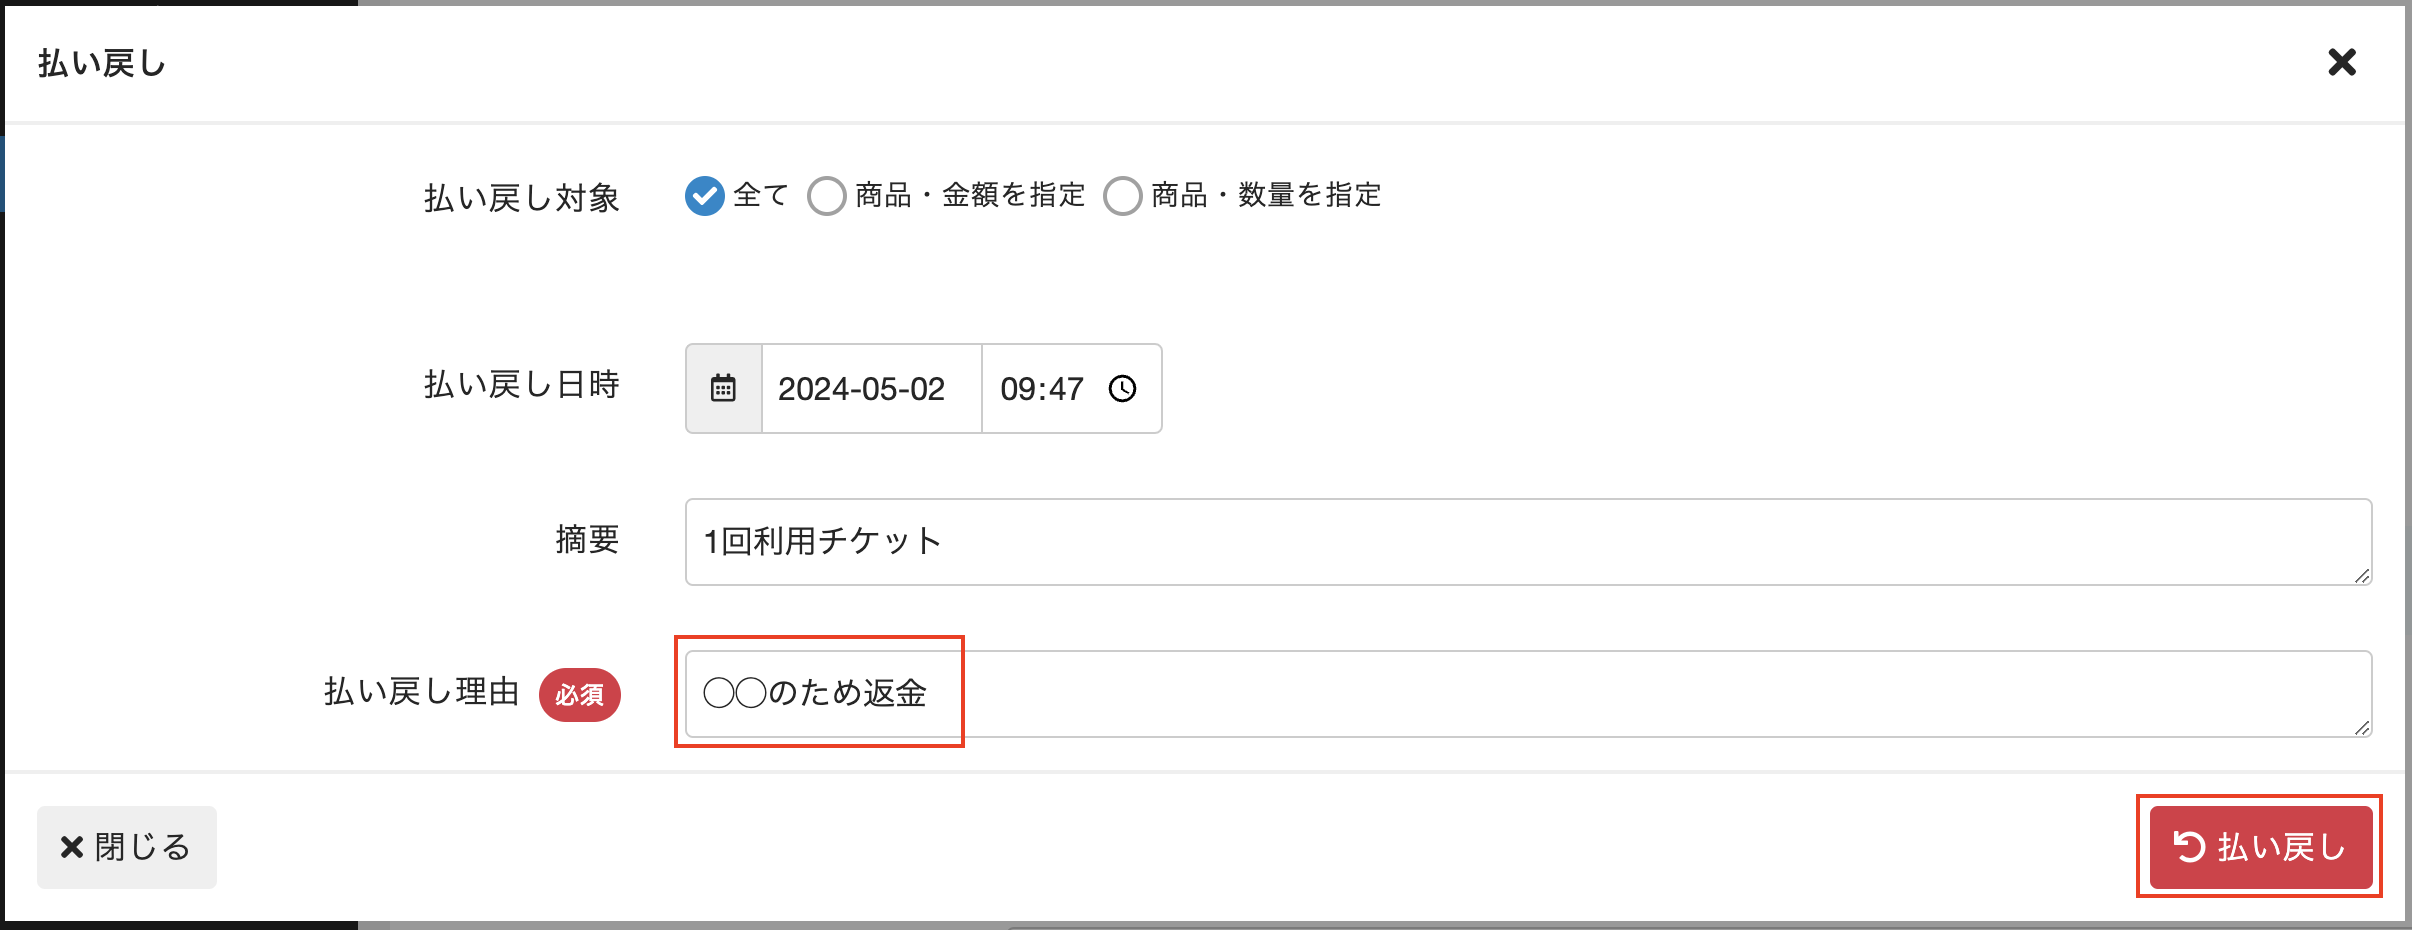Select the 全て refund target radio button
Image resolution: width=2412 pixels, height=930 pixels.
pyautogui.click(x=705, y=196)
